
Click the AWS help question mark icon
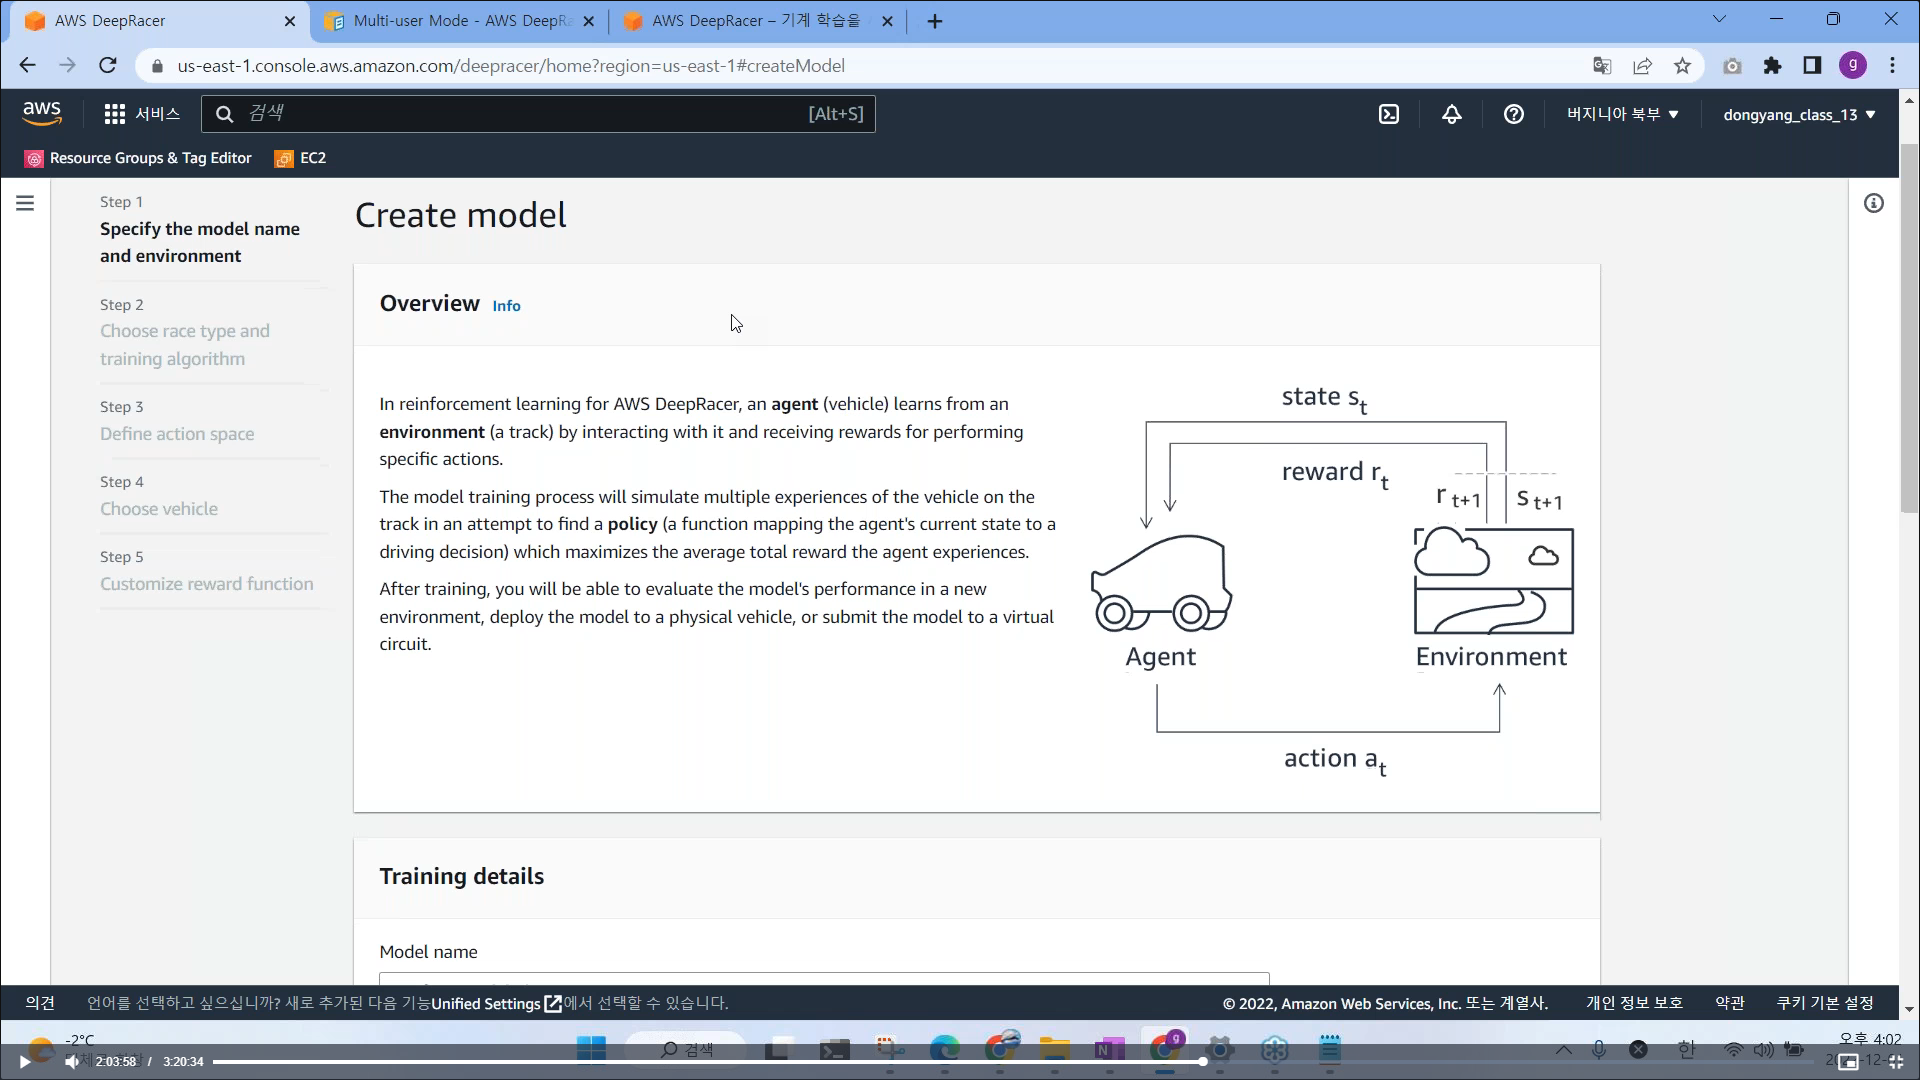pyautogui.click(x=1513, y=114)
